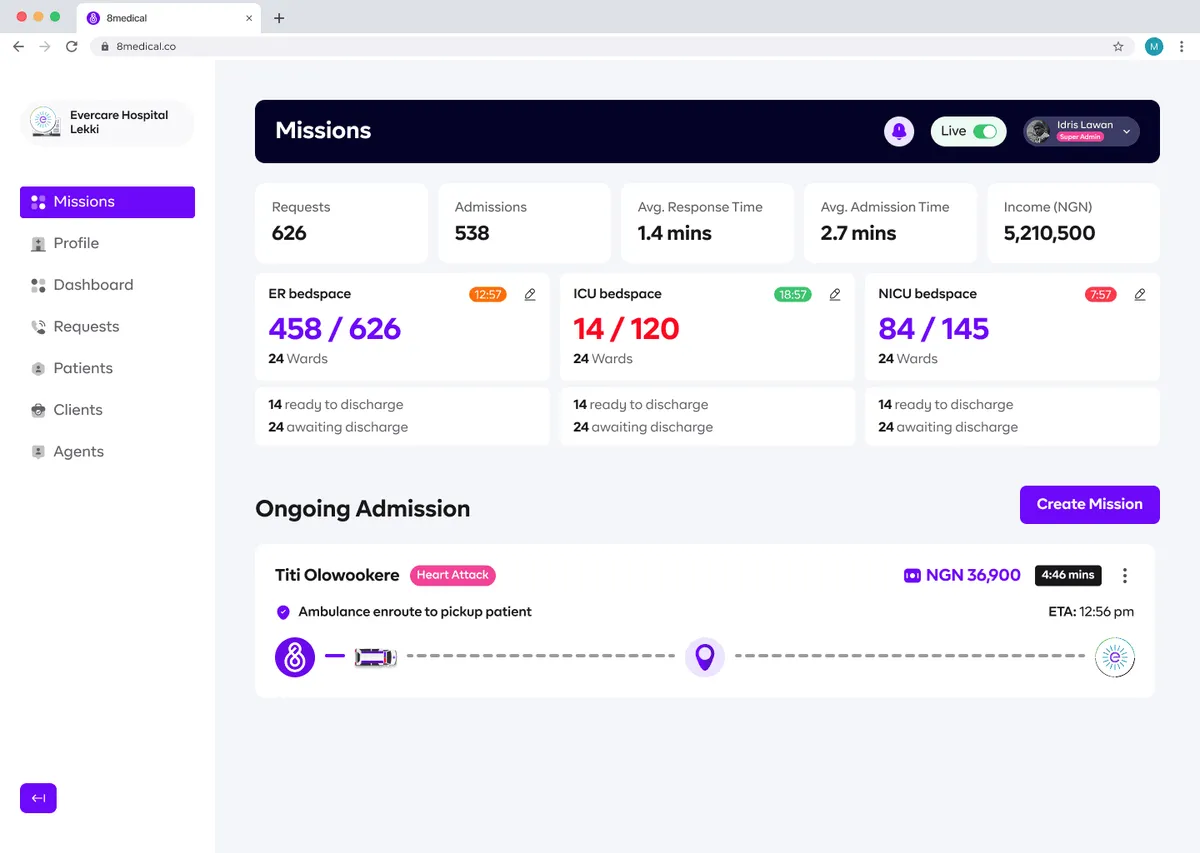Click the browser back arrow
This screenshot has height=853, width=1200.
tap(18, 46)
